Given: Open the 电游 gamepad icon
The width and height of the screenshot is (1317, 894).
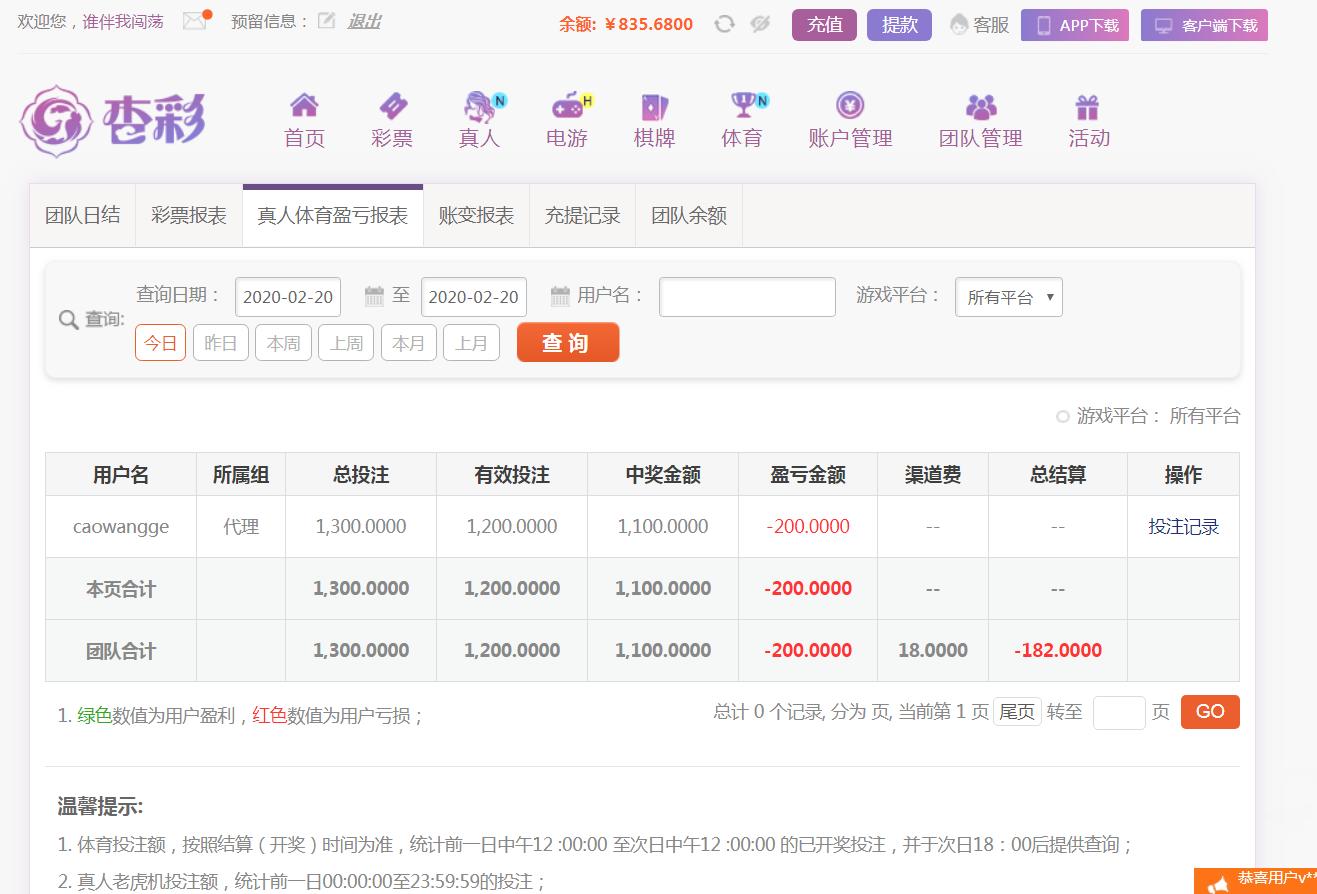Looking at the screenshot, I should click(568, 106).
